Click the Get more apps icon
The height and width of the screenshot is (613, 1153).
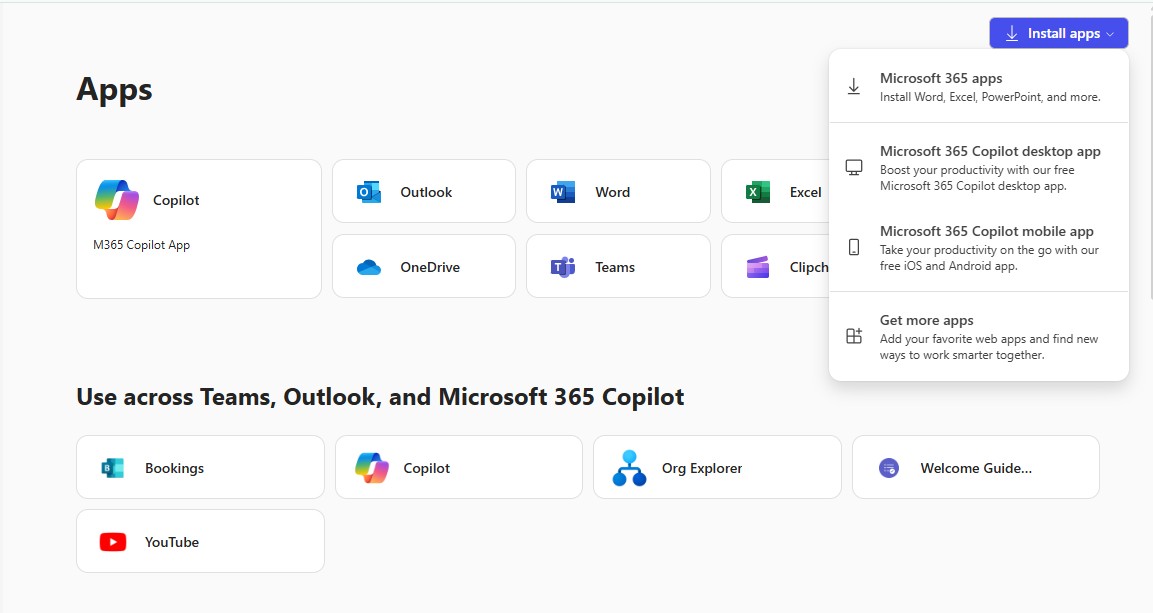pos(853,338)
